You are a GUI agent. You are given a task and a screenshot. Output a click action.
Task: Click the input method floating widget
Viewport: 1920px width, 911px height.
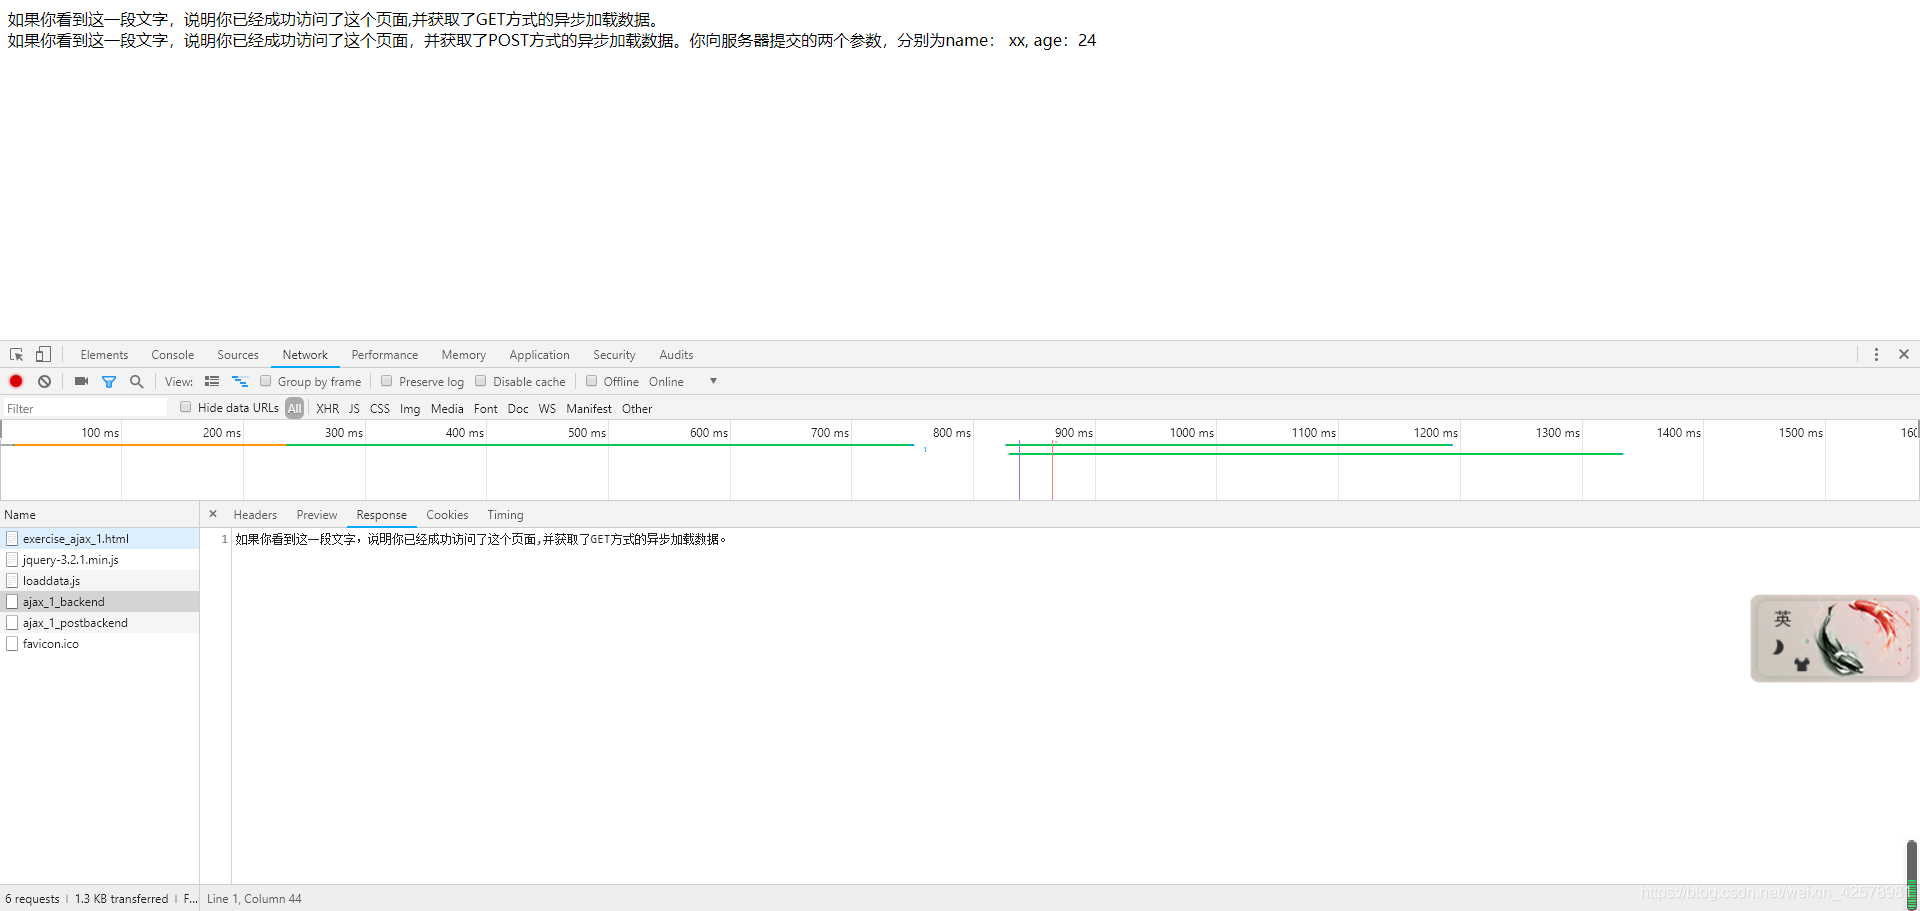(x=1834, y=638)
